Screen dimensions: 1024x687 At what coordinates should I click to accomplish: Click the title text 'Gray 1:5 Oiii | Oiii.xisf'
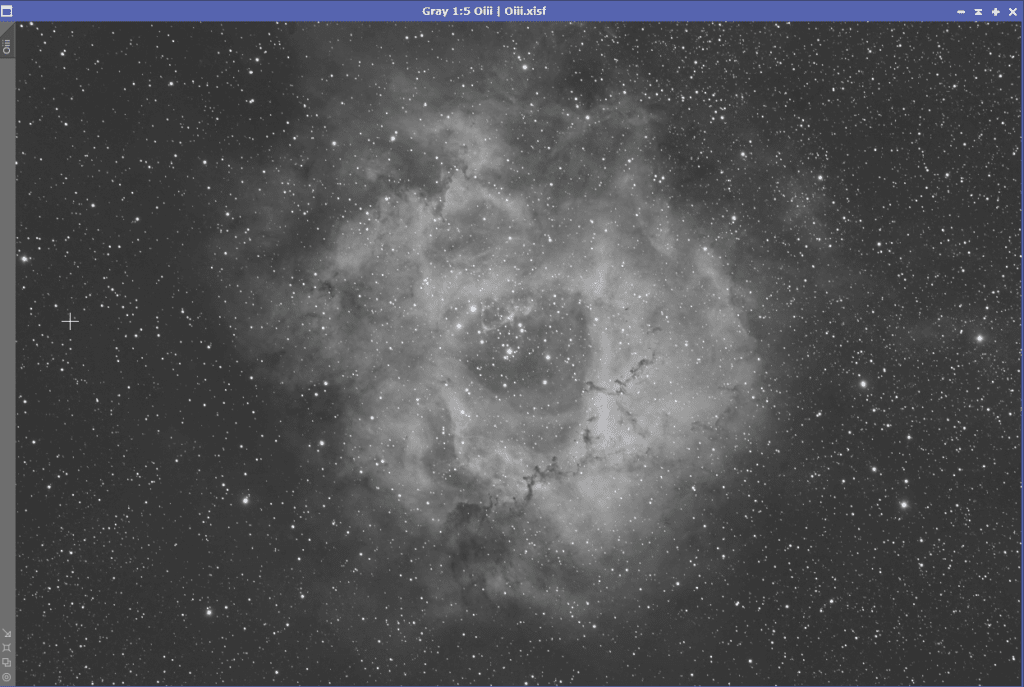coord(484,11)
